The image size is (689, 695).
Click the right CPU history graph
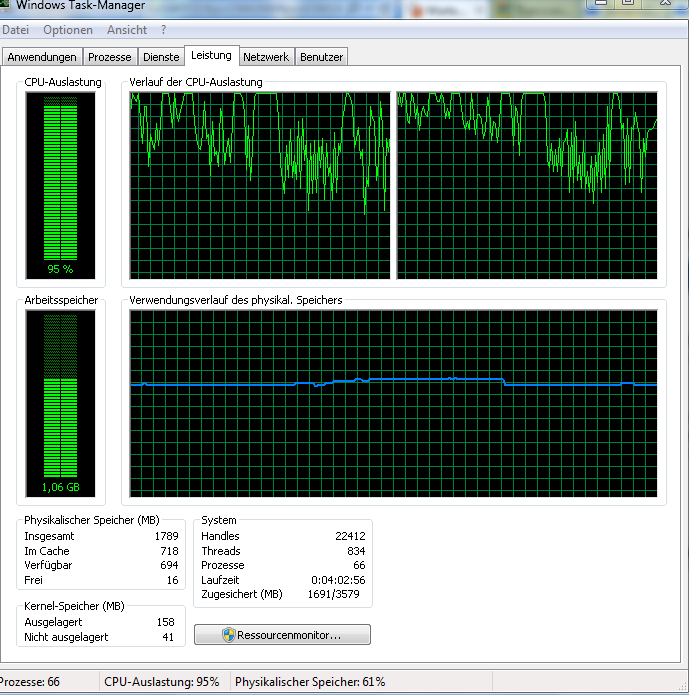[527, 186]
